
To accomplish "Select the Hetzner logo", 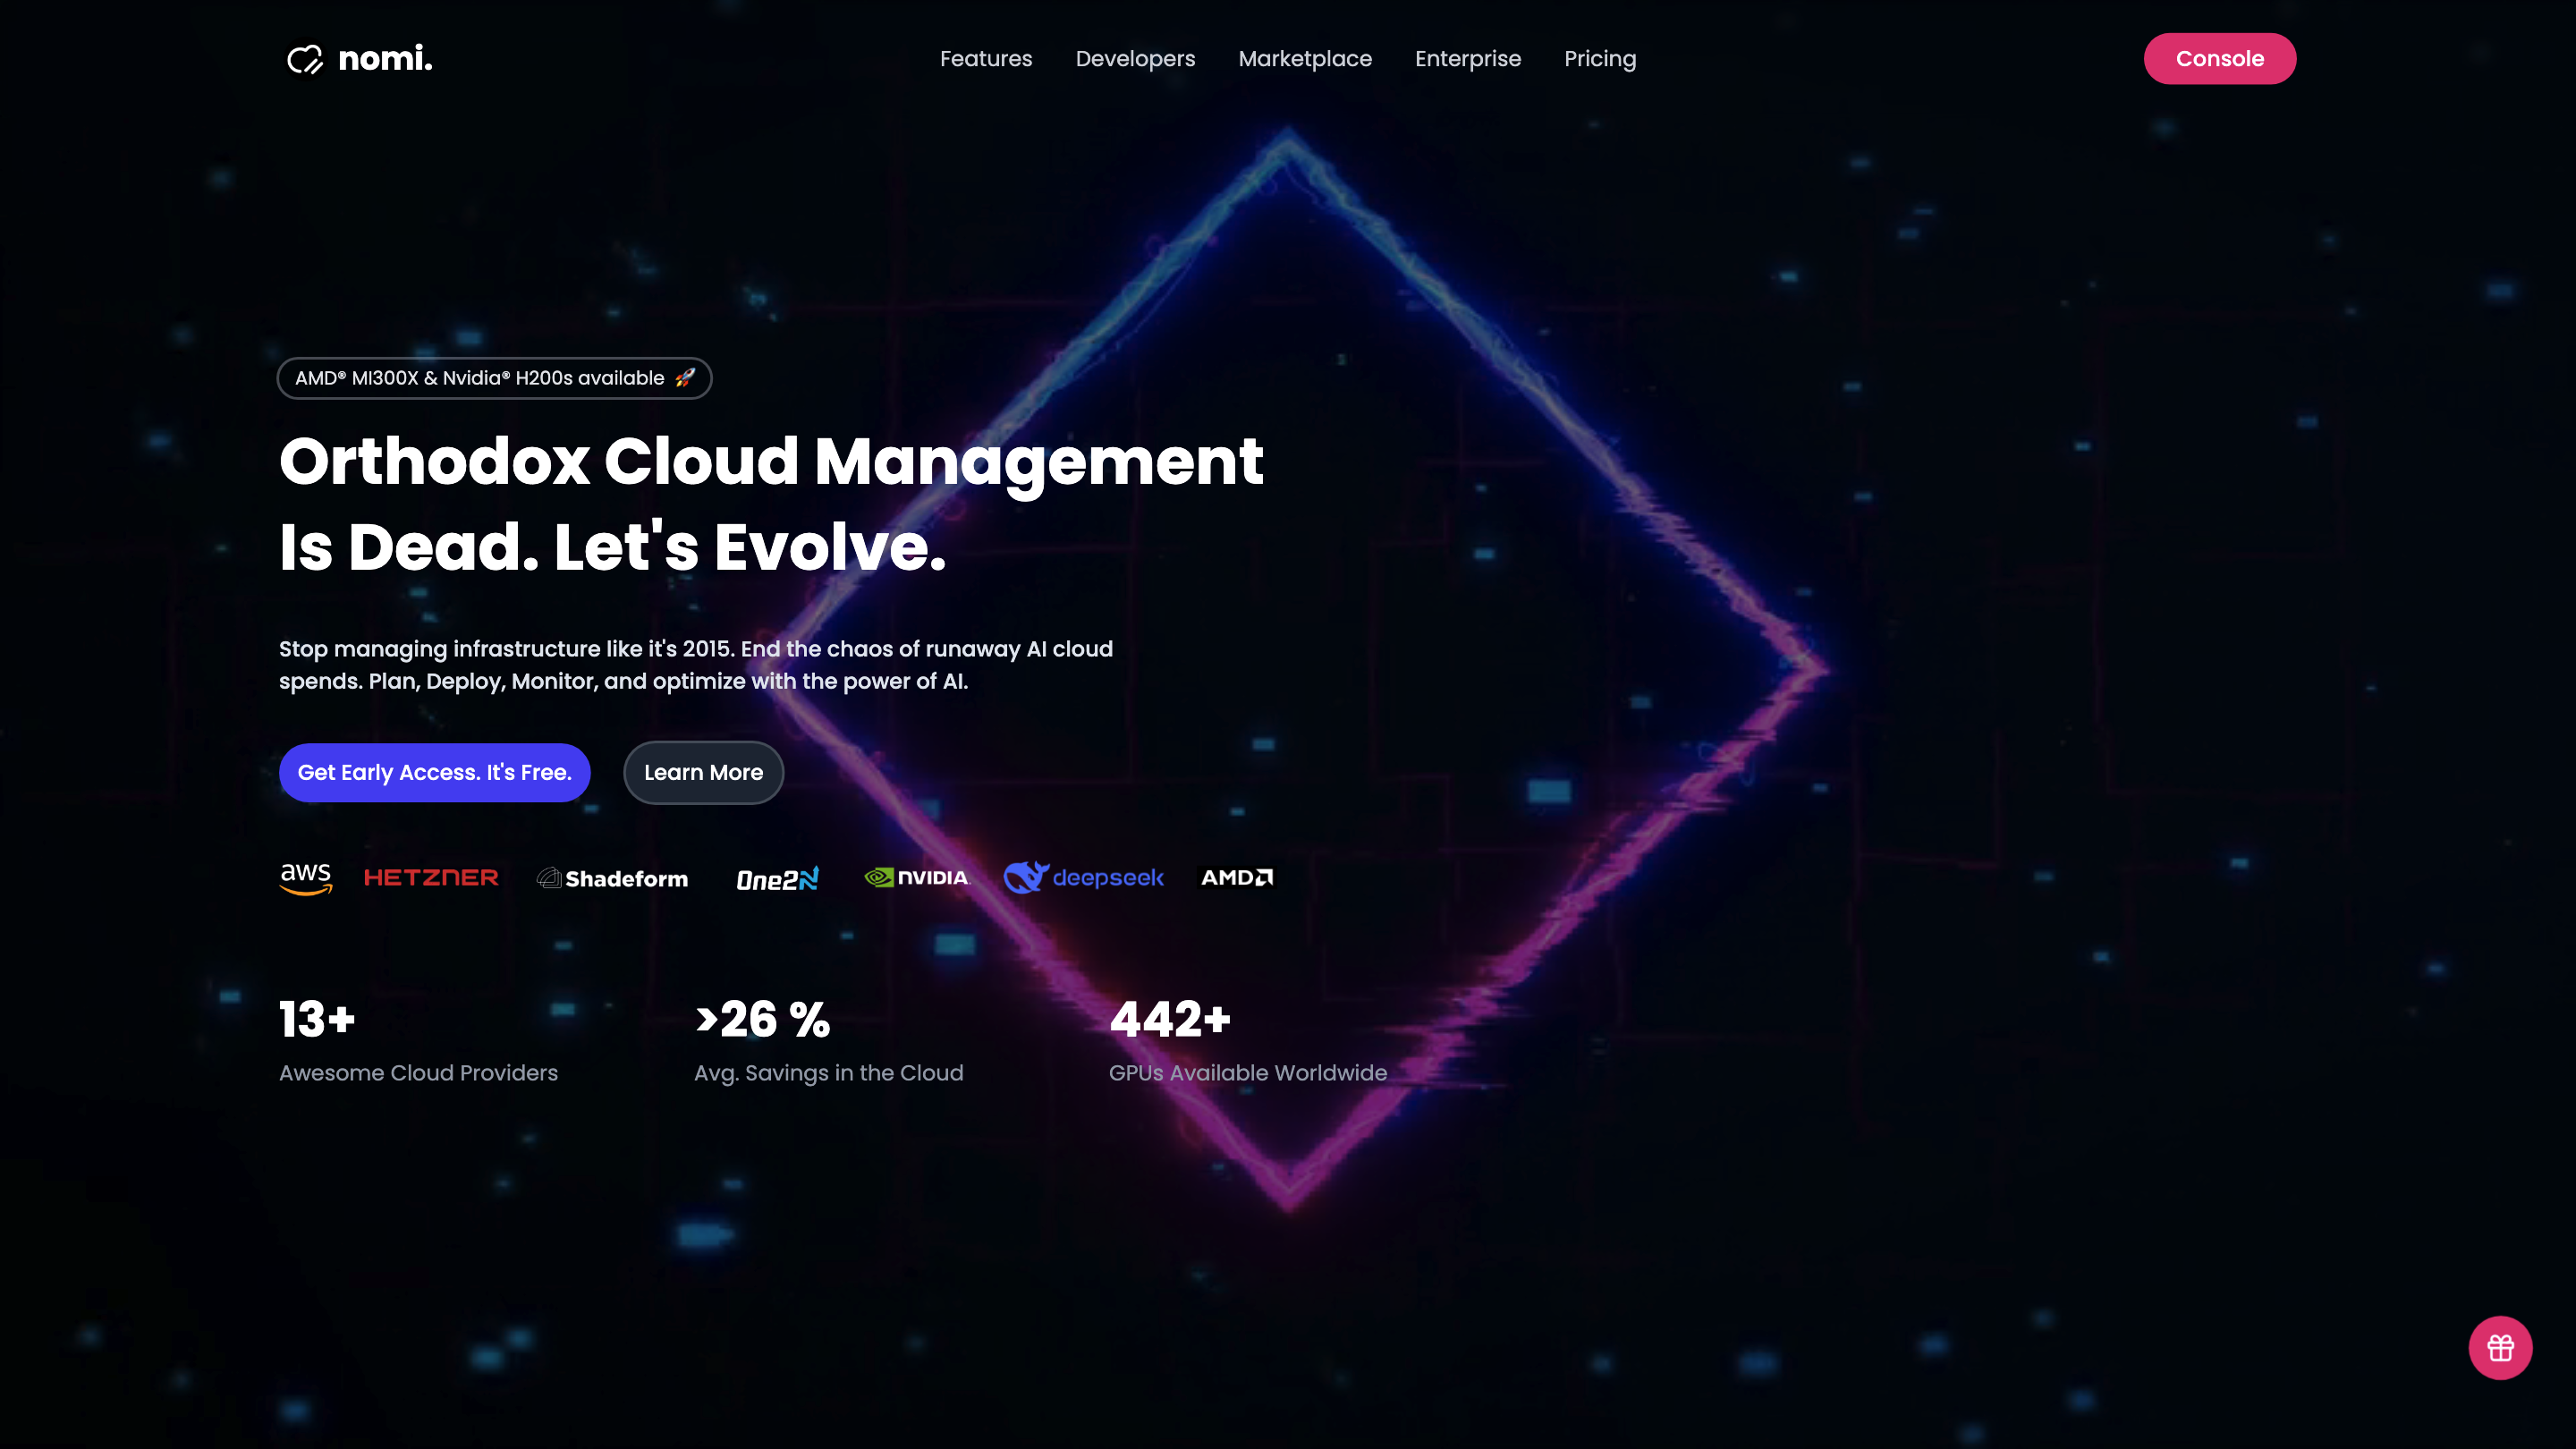I will pyautogui.click(x=432, y=877).
